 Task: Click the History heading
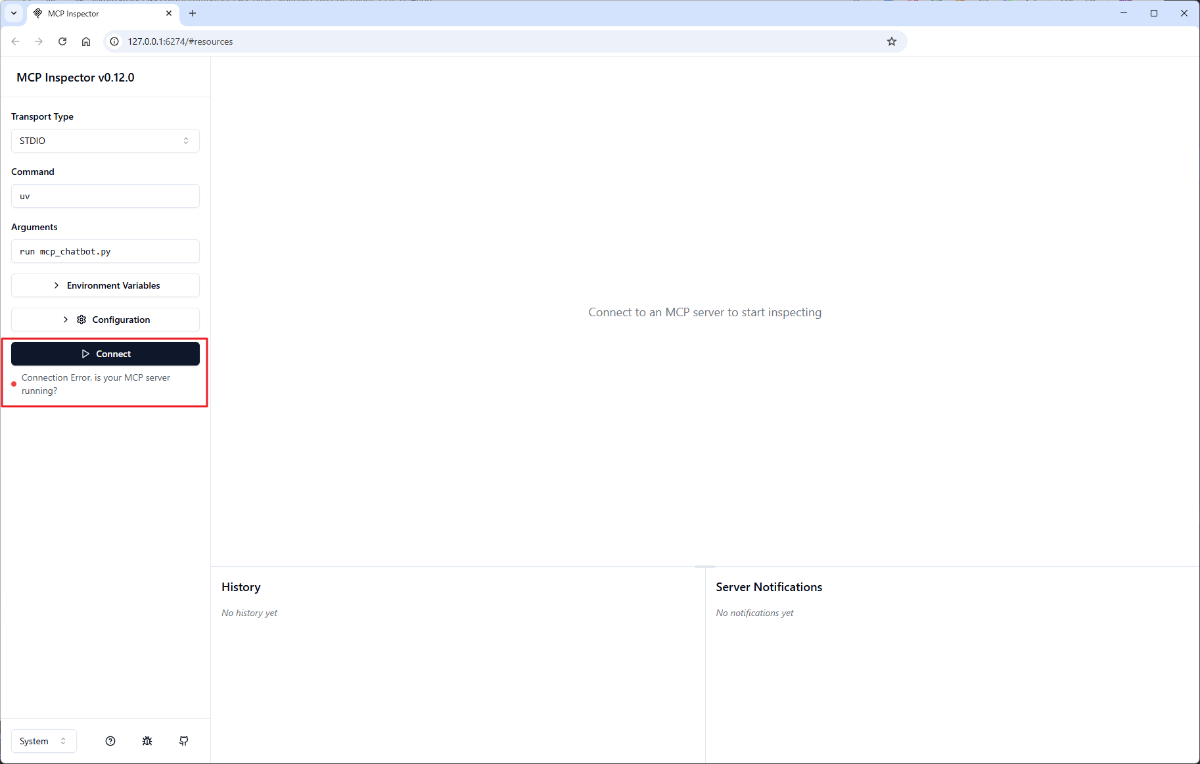tap(241, 587)
